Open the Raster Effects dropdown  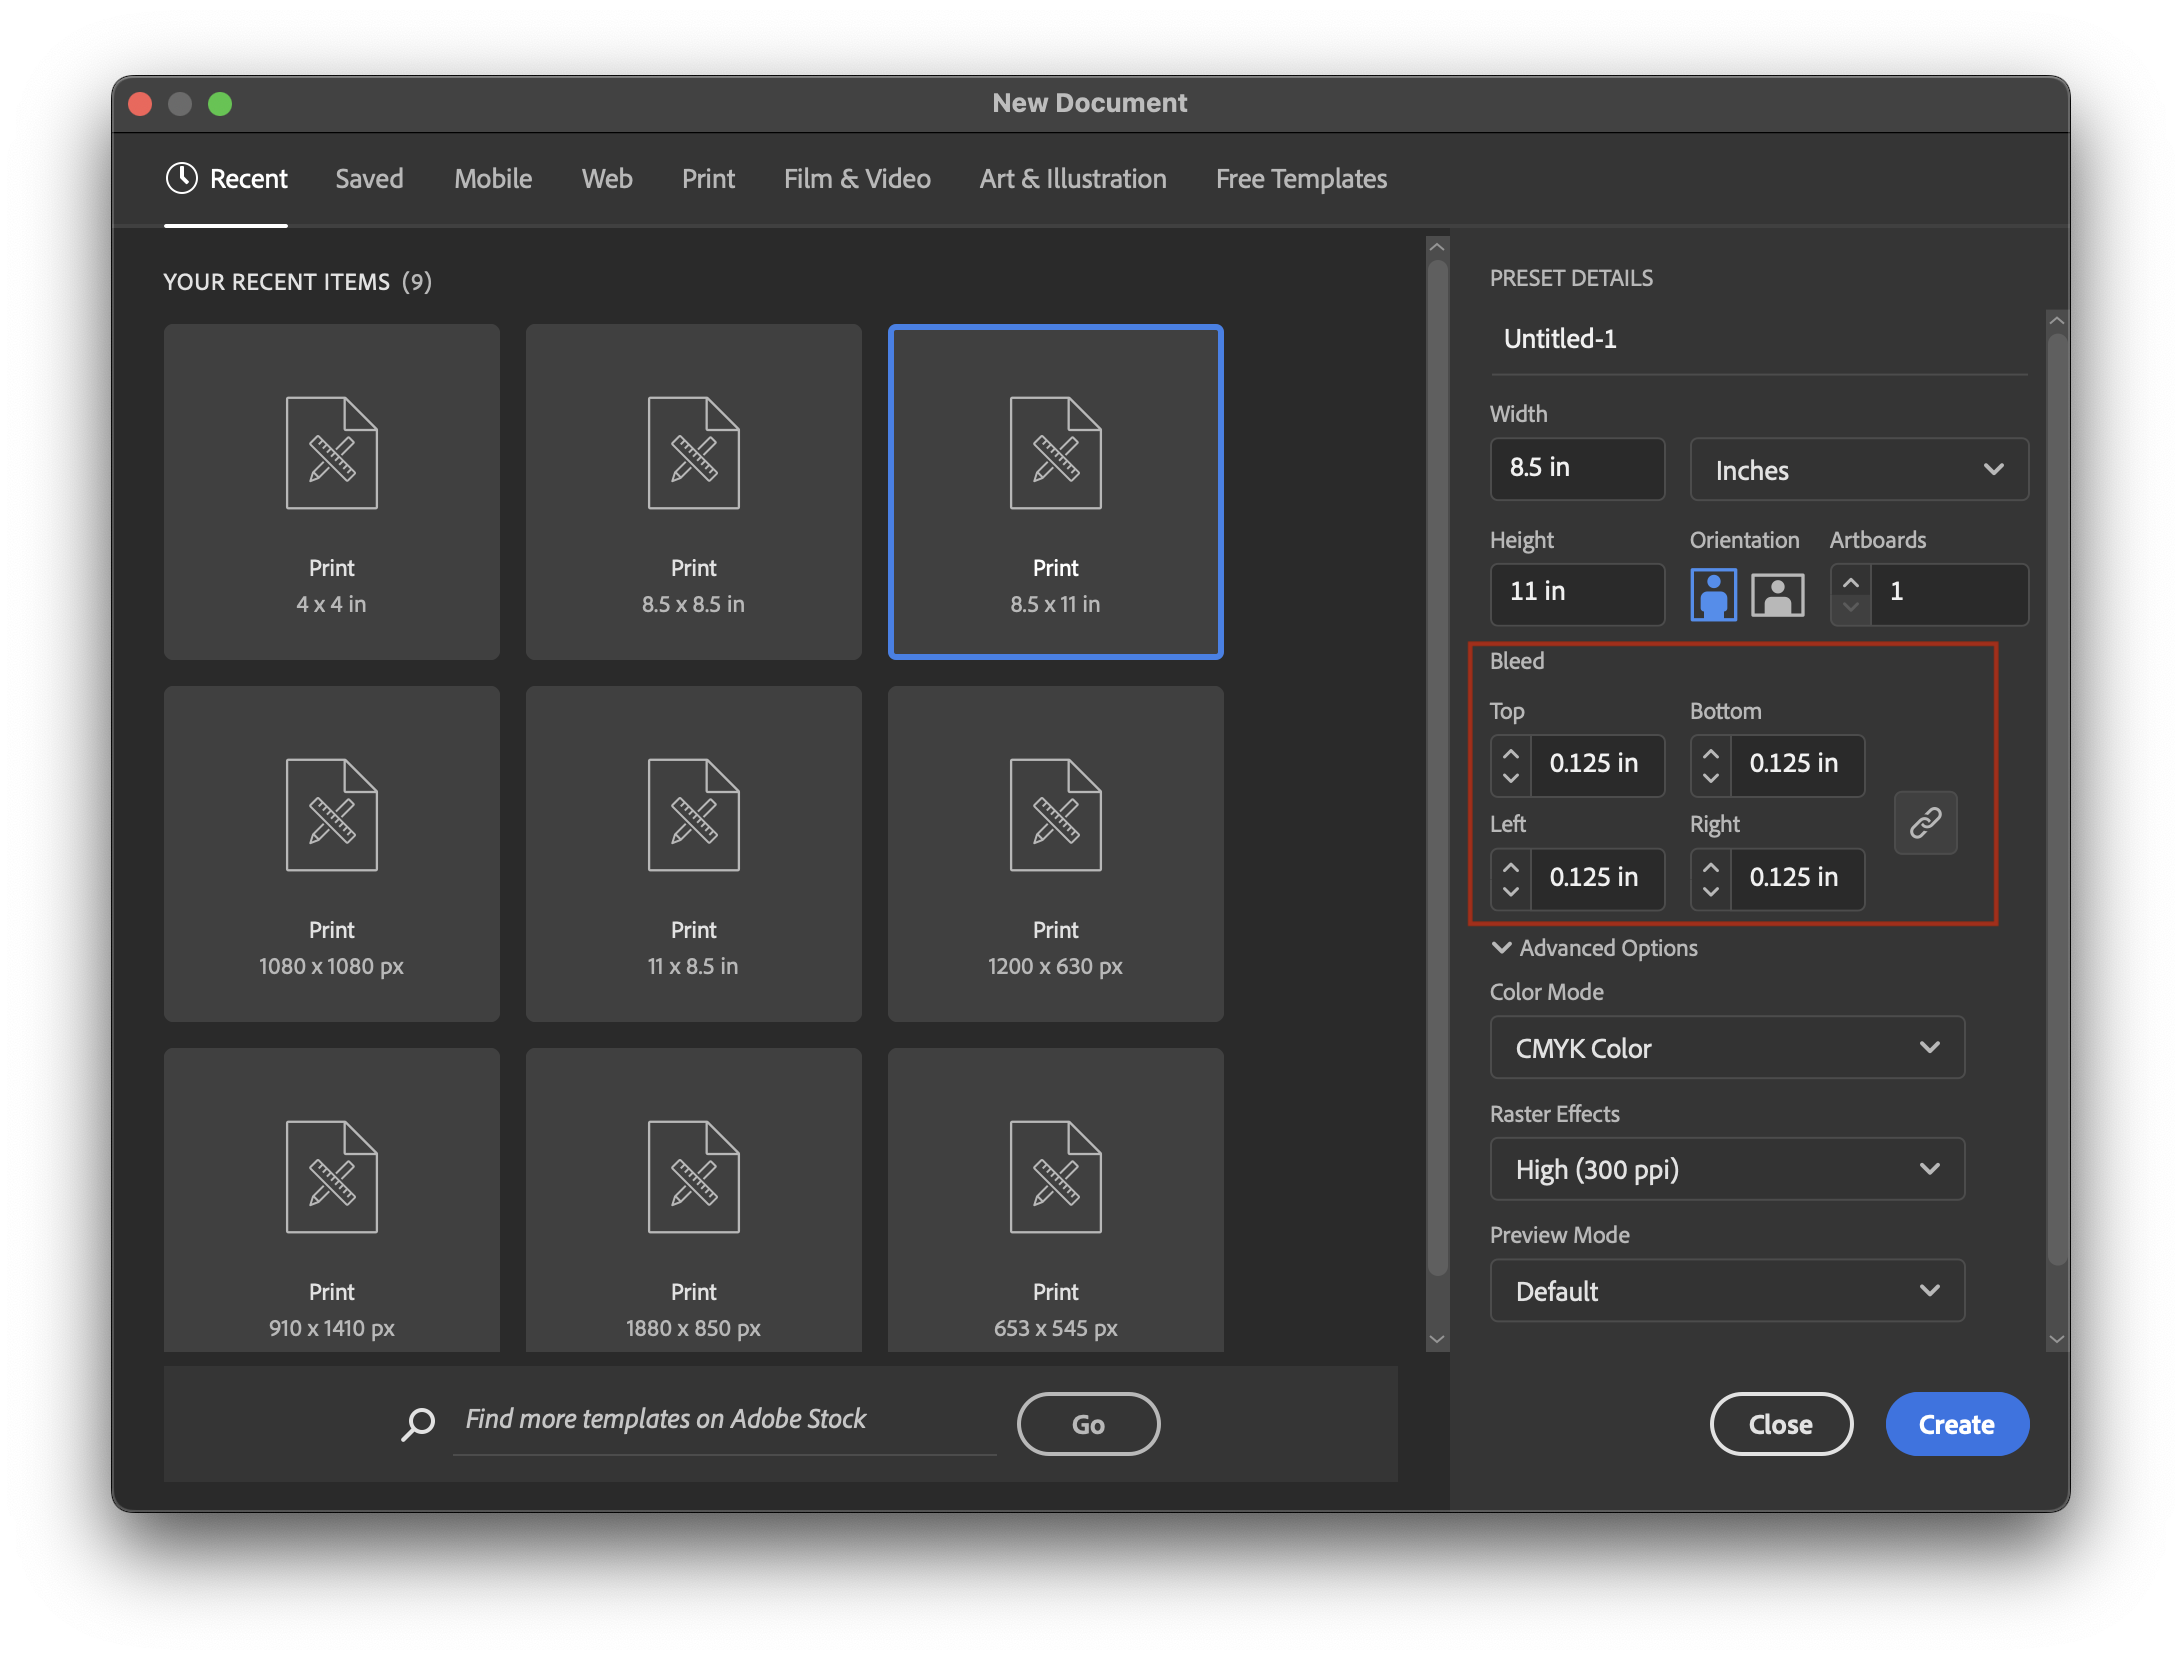[x=1726, y=1169]
